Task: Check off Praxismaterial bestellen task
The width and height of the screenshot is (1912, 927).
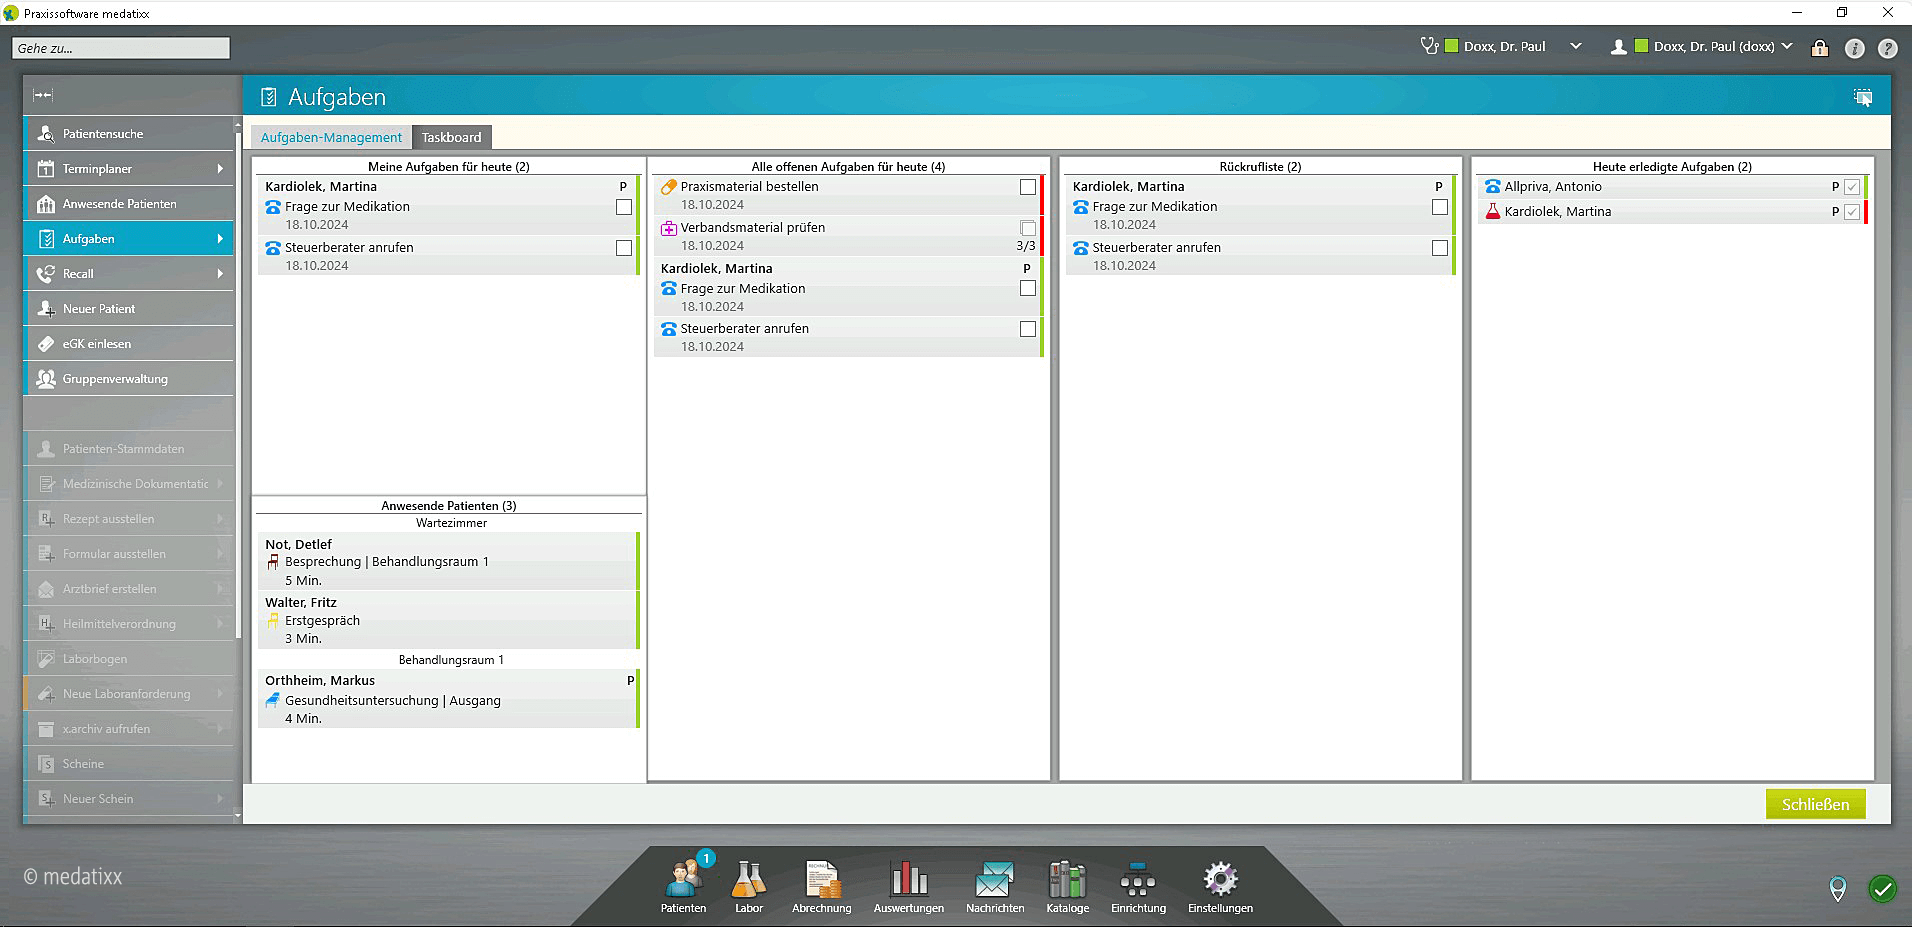Action: (x=1028, y=187)
